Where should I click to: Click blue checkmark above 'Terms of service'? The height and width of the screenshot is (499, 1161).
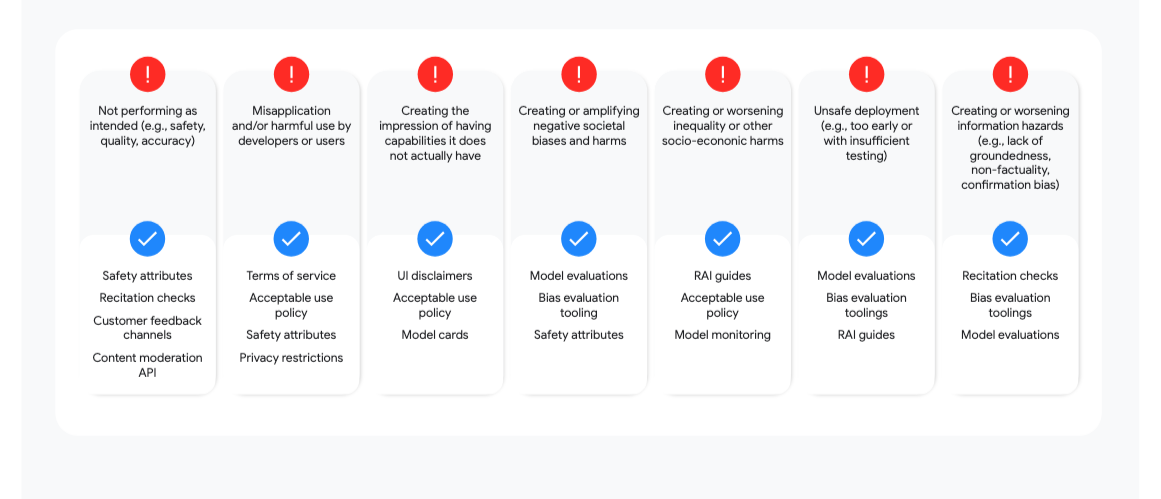(x=291, y=239)
